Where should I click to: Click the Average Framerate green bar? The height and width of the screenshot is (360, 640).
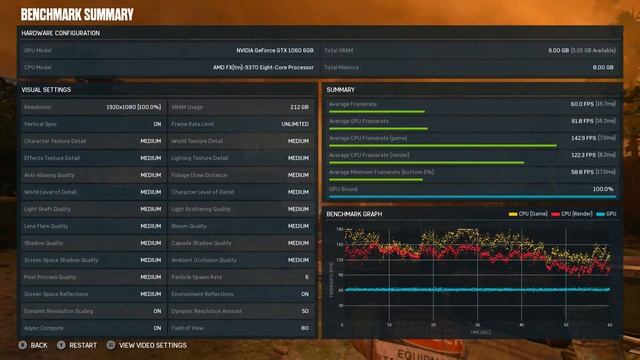coord(377,111)
